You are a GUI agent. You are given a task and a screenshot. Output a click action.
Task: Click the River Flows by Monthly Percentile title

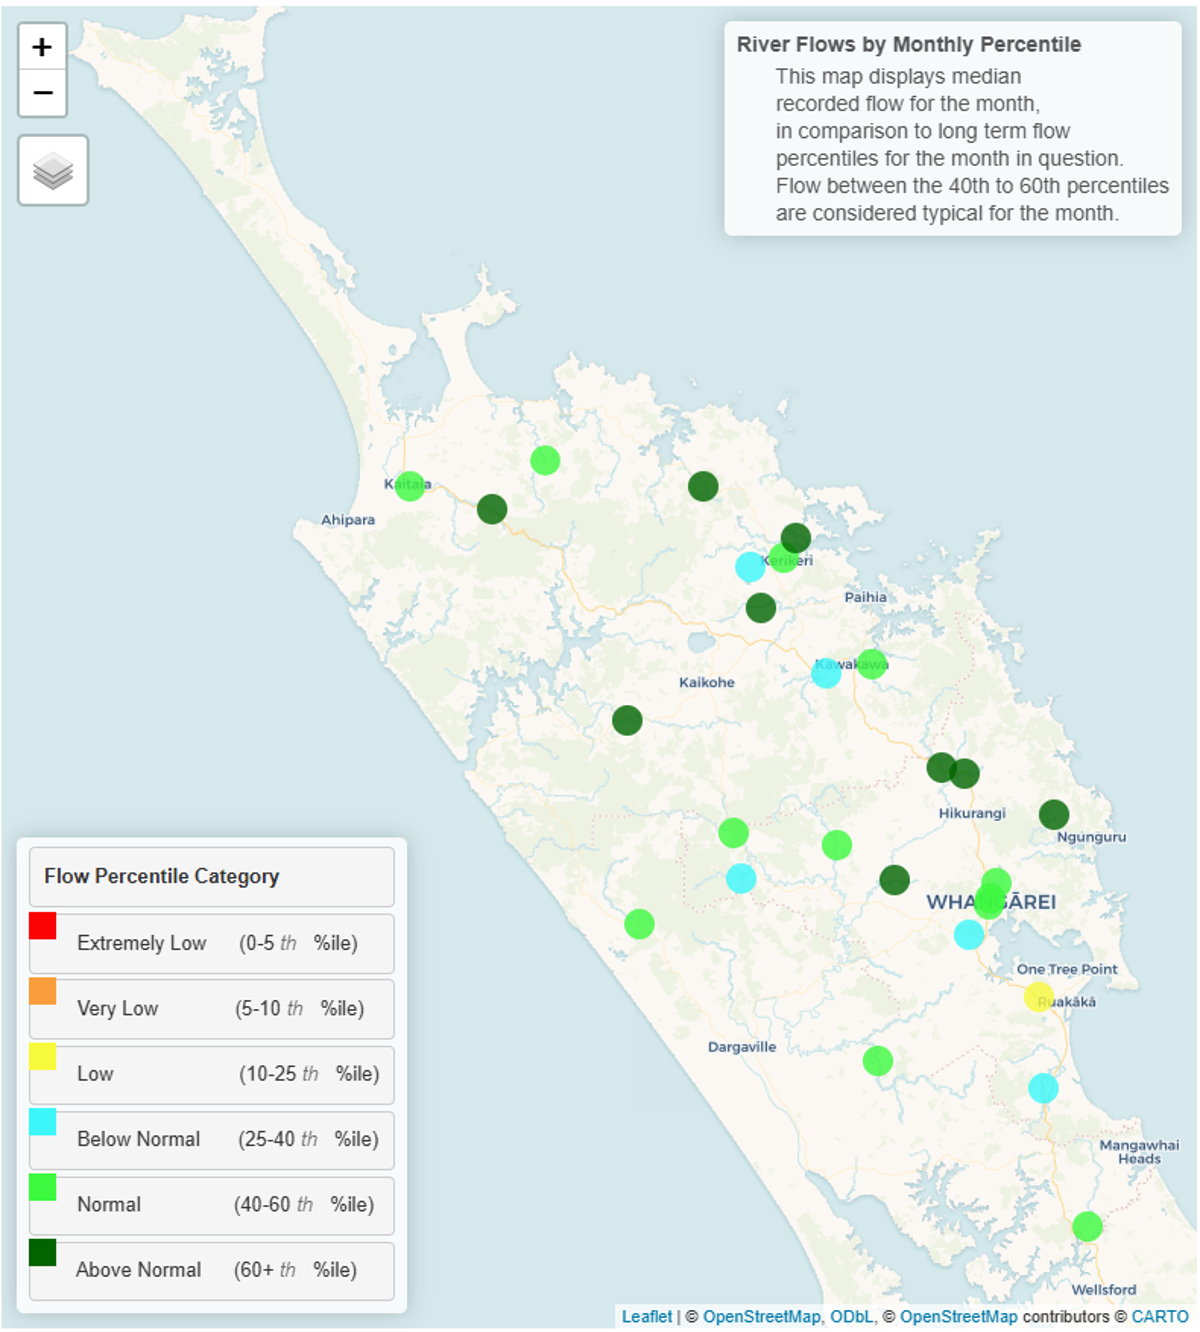point(908,45)
